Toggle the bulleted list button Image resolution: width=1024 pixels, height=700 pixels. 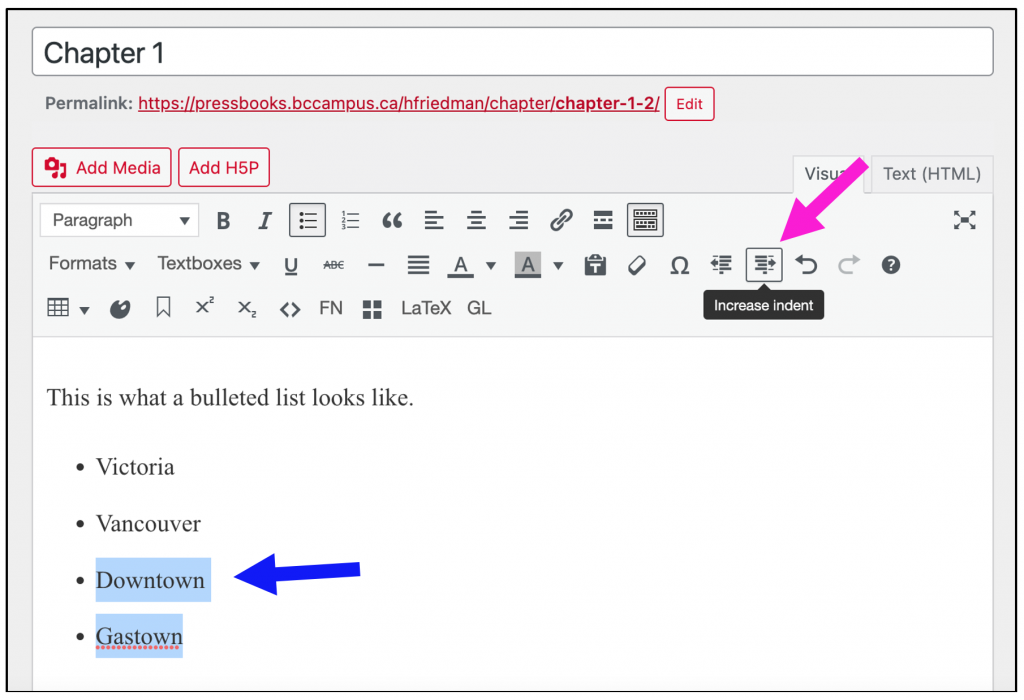pos(308,220)
